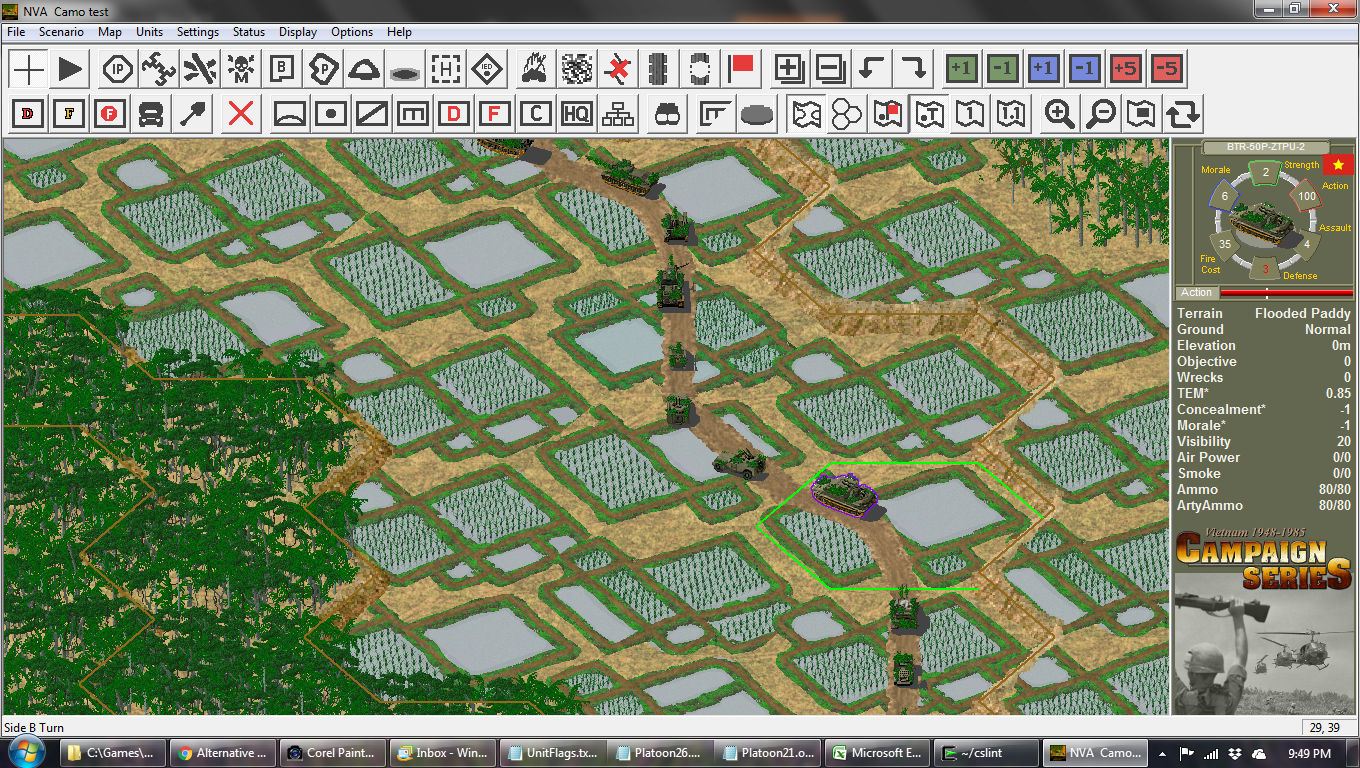Screen dimensions: 1360x768
Task: Click the red flag objective icon
Action: (741, 70)
